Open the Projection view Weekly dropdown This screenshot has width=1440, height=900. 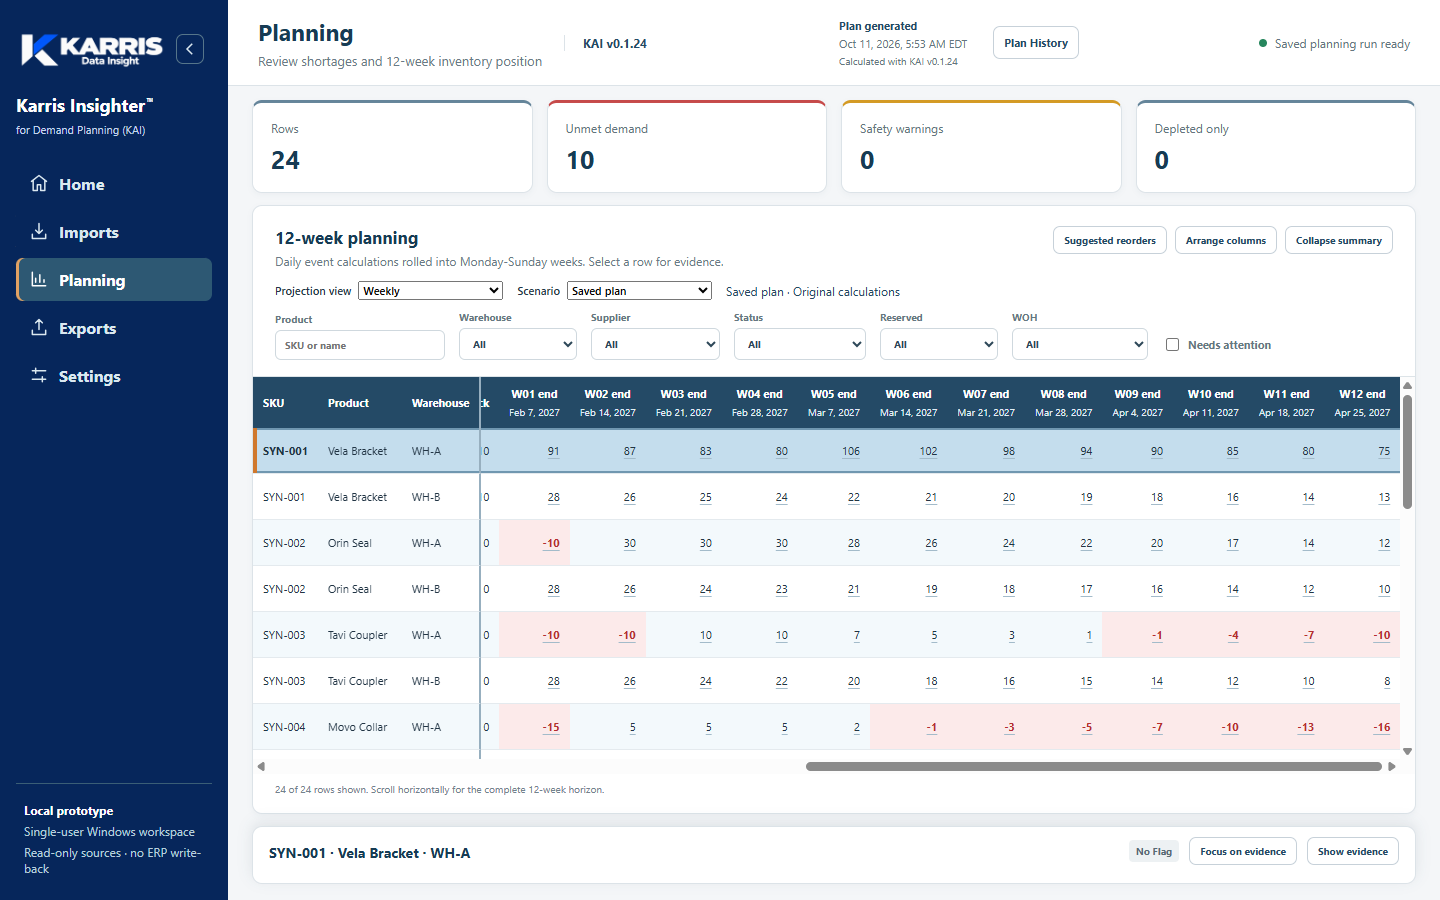(430, 291)
